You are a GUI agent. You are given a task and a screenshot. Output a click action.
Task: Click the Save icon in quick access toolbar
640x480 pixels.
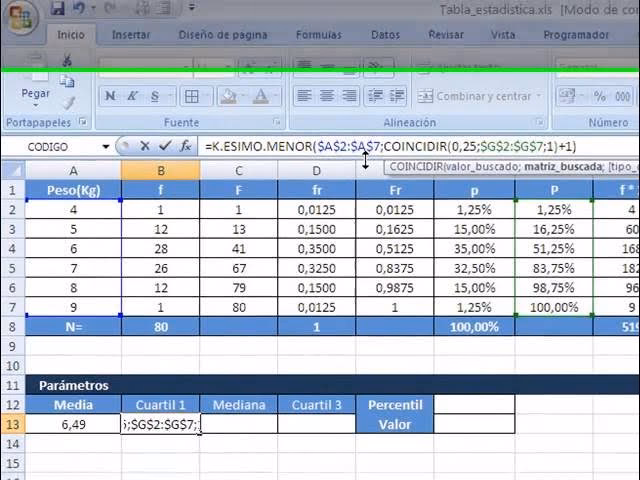(x=57, y=9)
